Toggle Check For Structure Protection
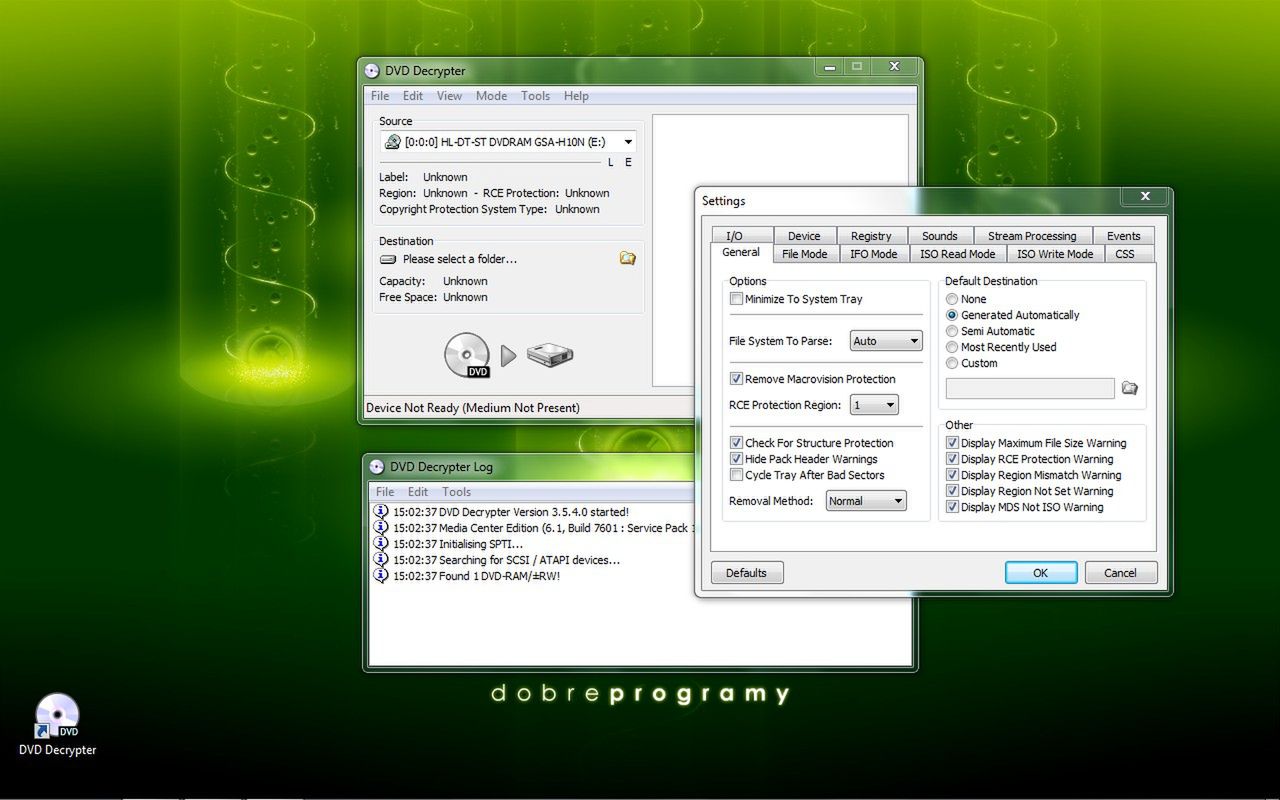 [737, 443]
